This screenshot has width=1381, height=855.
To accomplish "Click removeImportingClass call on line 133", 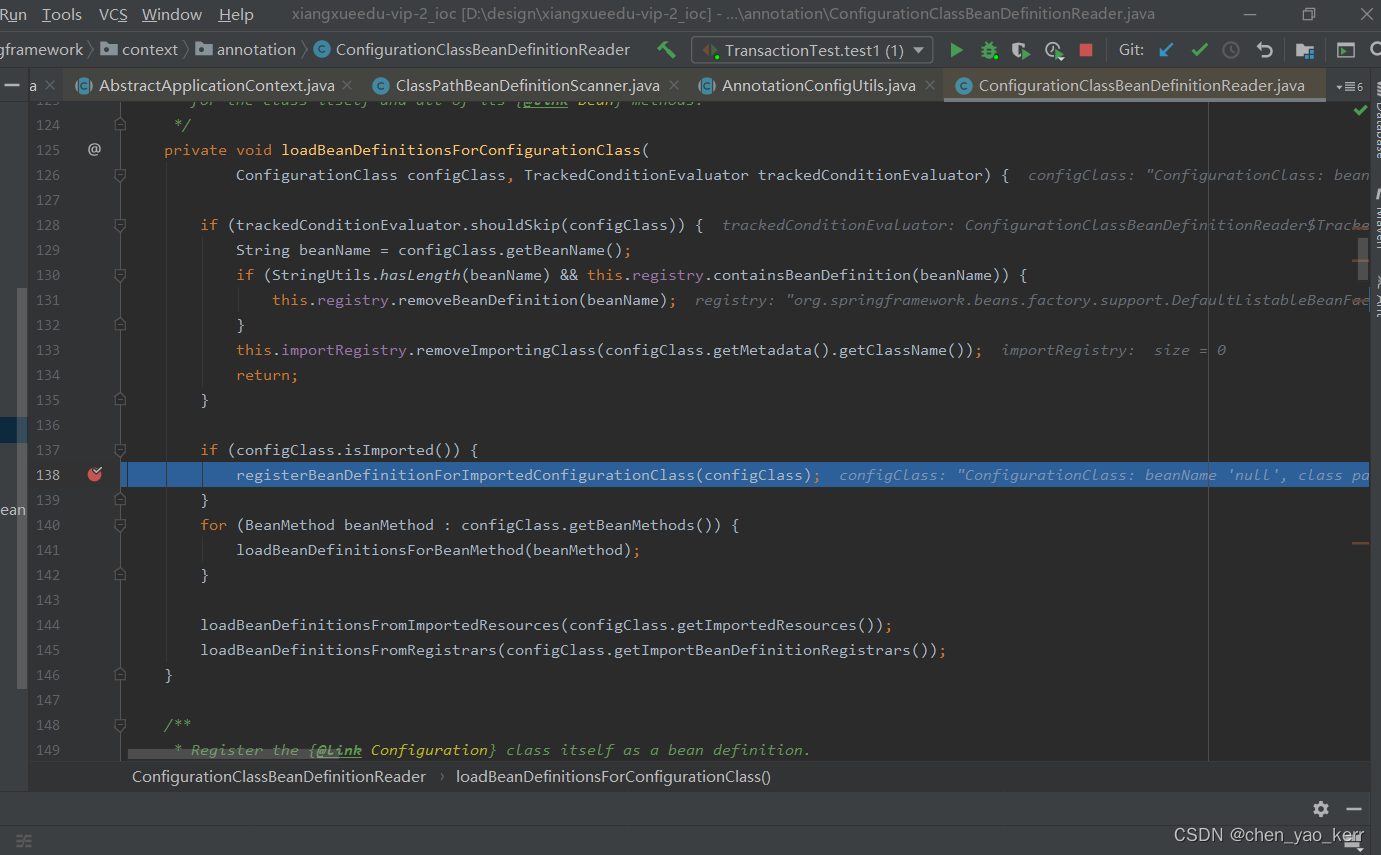I will (506, 349).
